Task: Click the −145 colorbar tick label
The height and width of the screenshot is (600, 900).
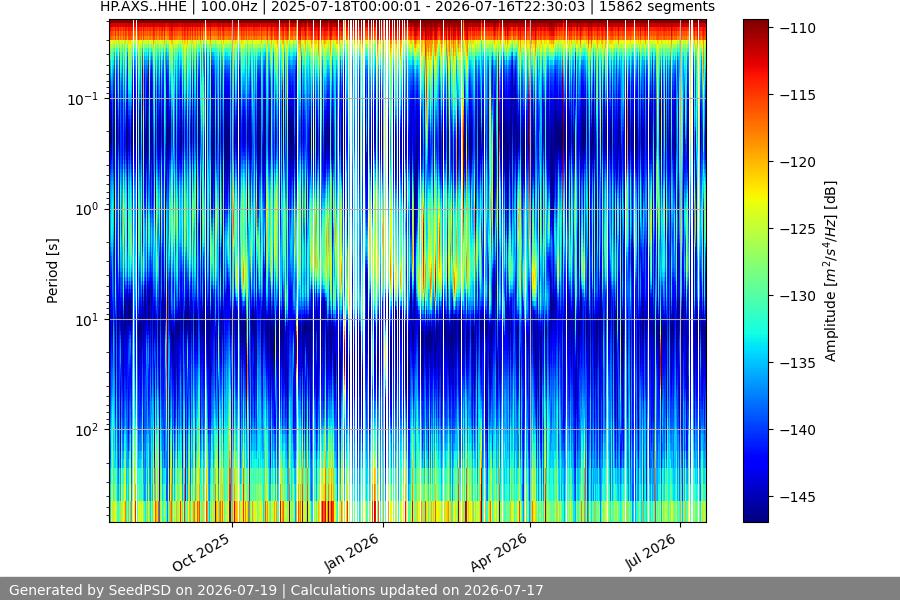Action: tap(798, 497)
